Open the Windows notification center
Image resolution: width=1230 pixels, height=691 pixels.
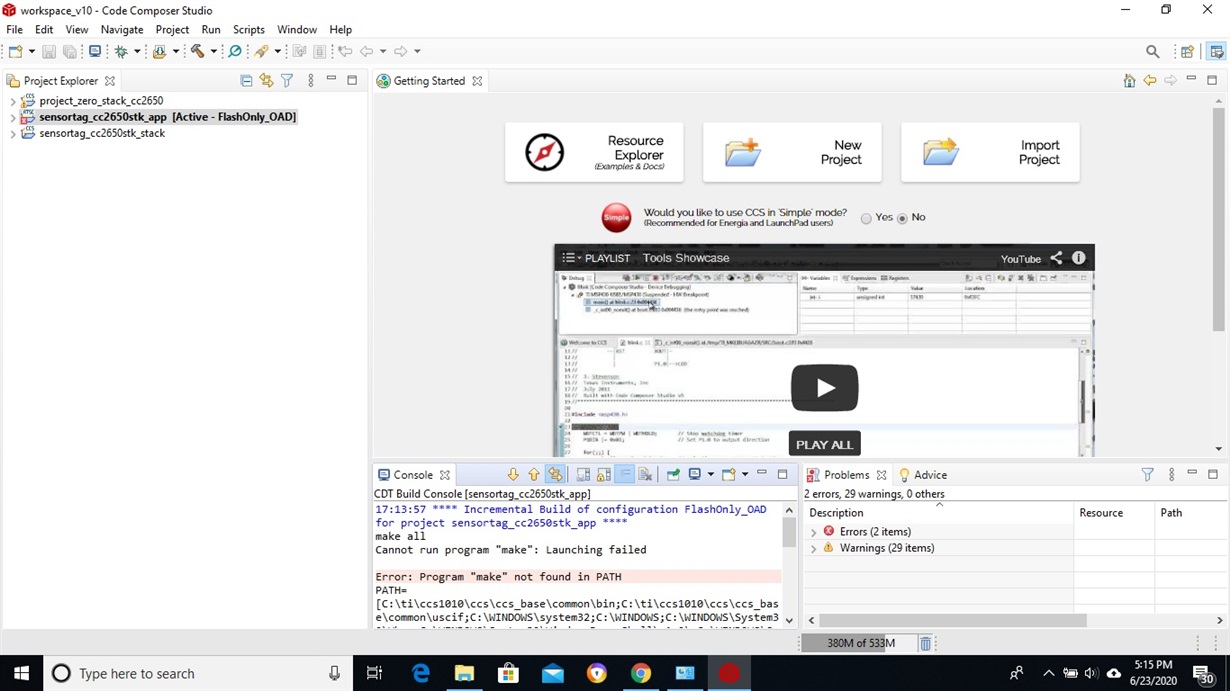tap(1203, 674)
